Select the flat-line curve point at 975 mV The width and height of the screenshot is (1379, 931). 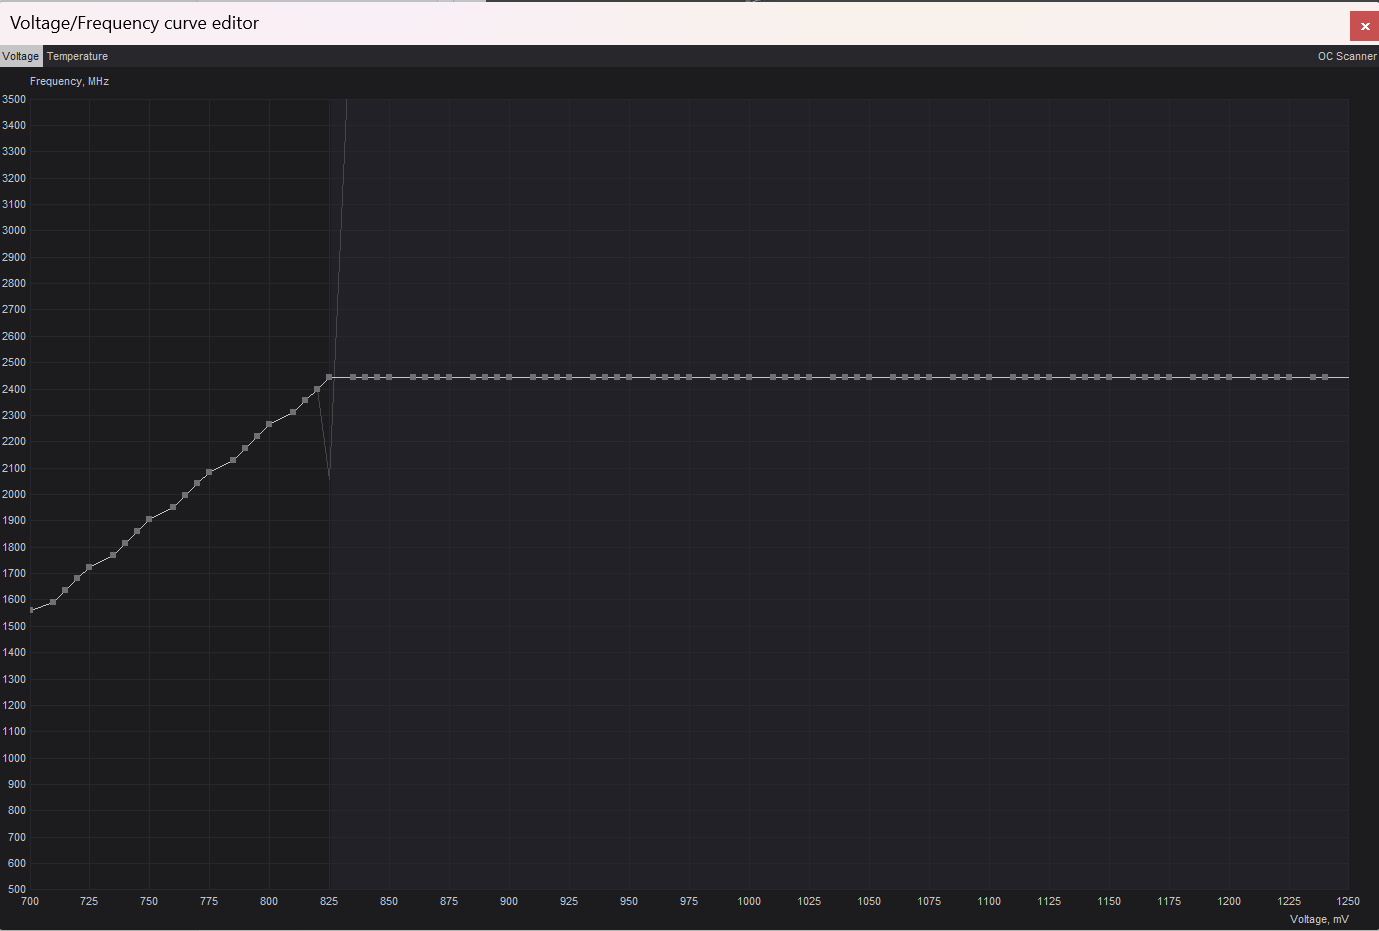click(689, 377)
